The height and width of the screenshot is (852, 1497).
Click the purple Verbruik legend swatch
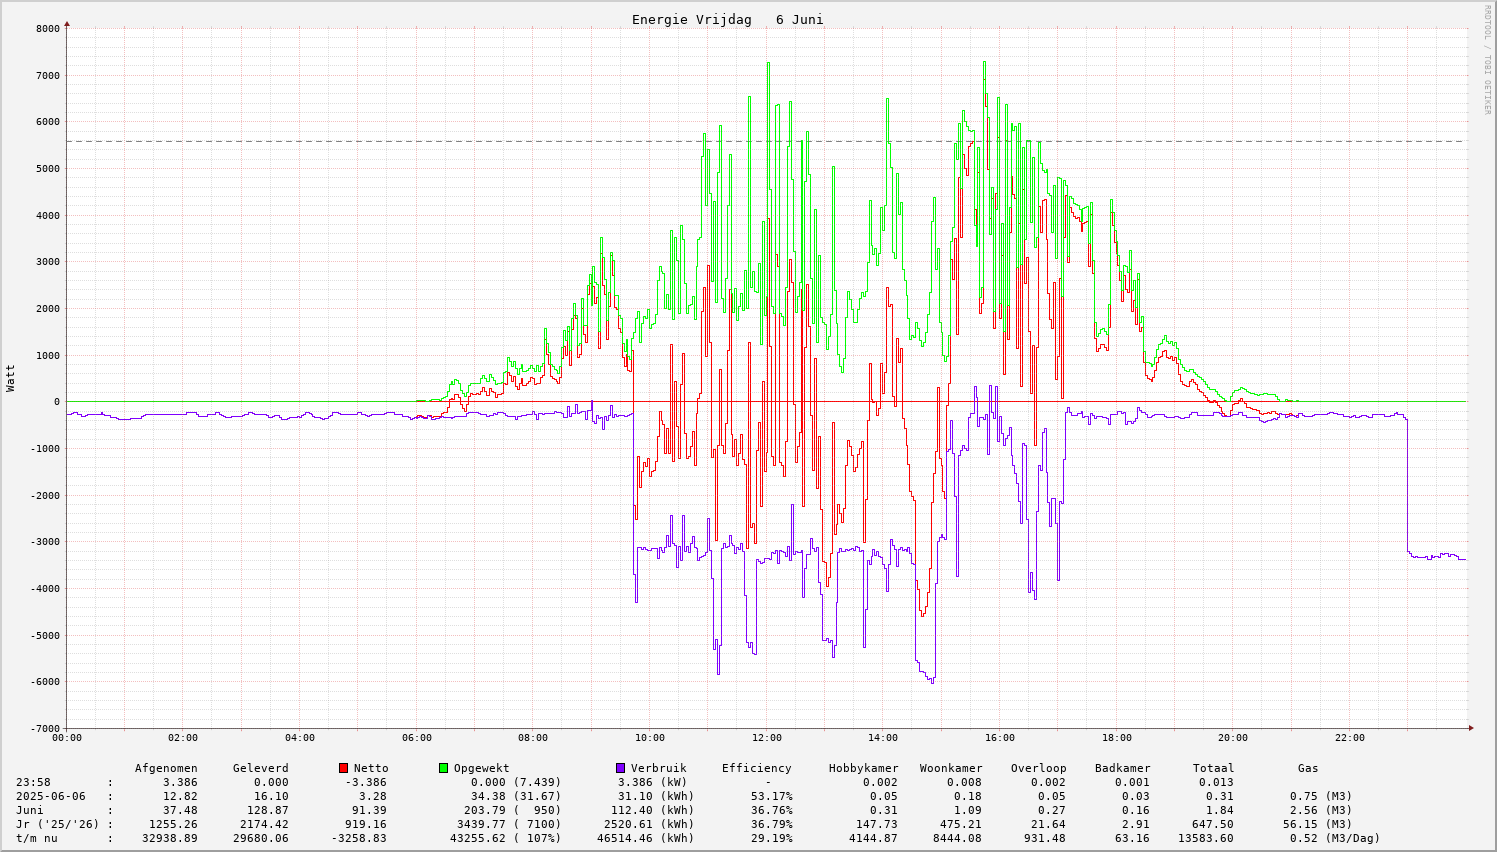click(x=621, y=768)
